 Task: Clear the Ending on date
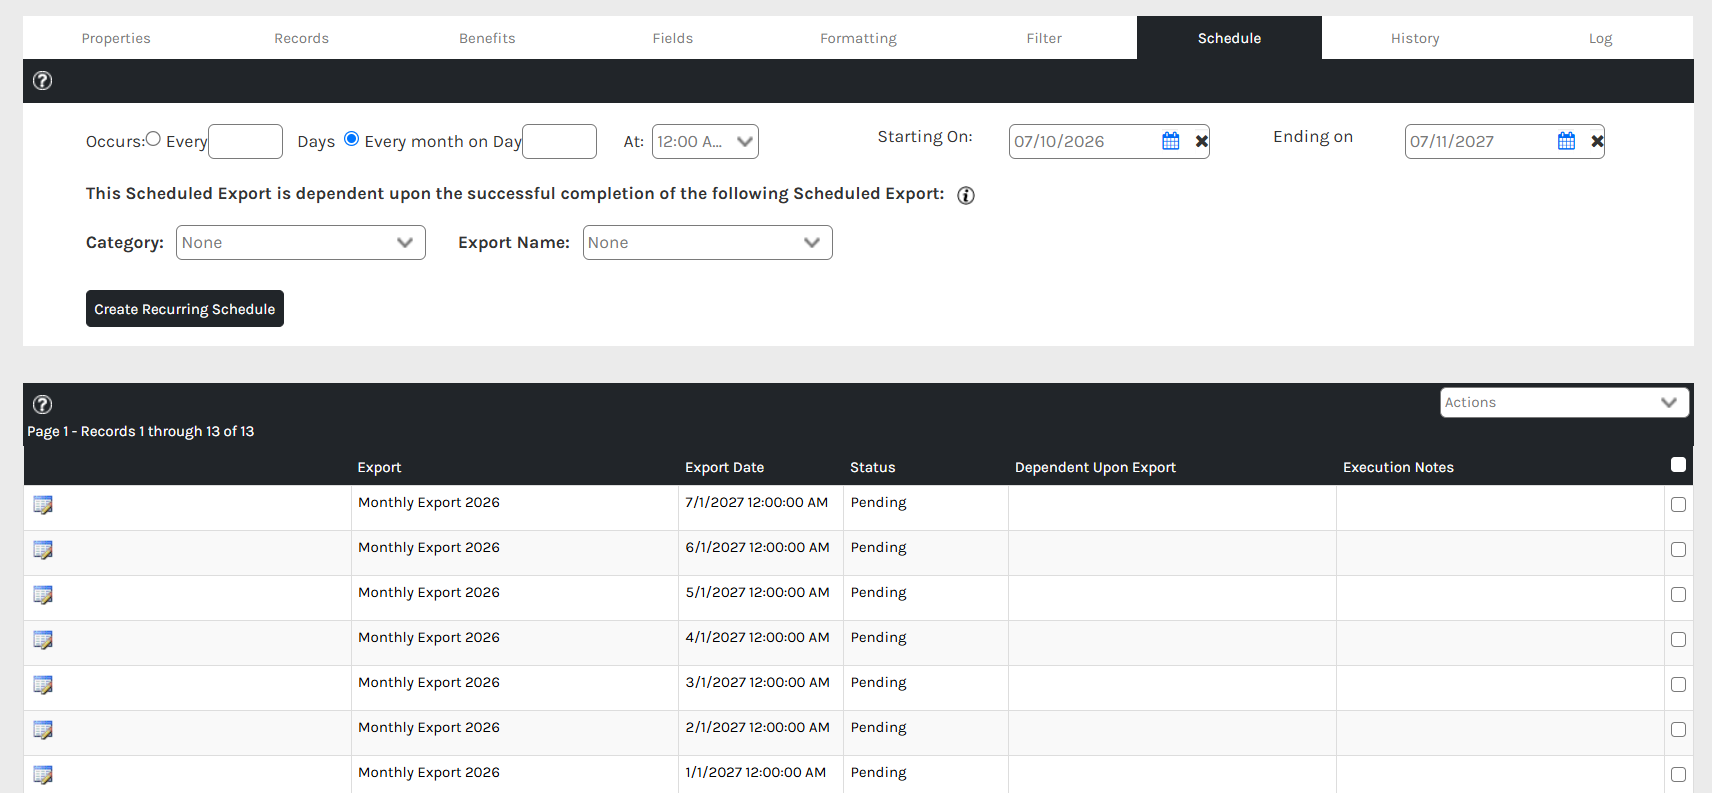click(1597, 141)
